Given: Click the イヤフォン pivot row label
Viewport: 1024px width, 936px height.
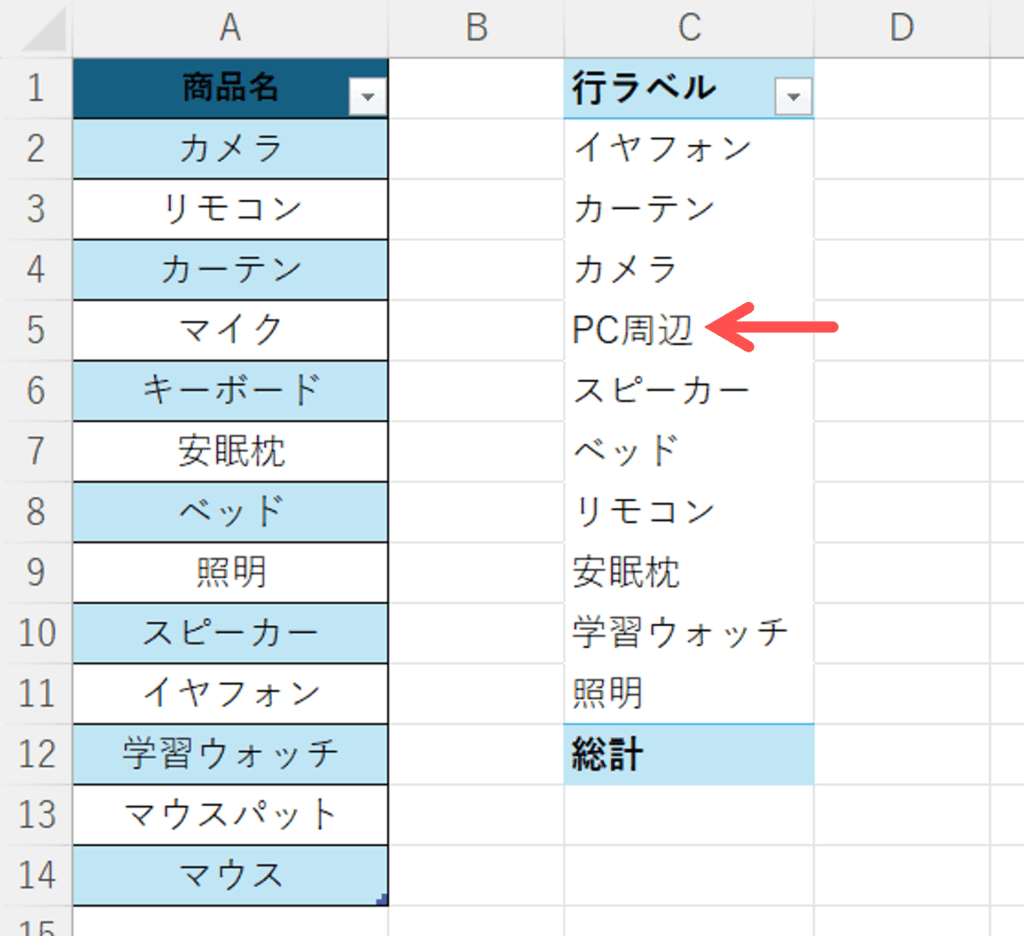Looking at the screenshot, I should (x=662, y=149).
